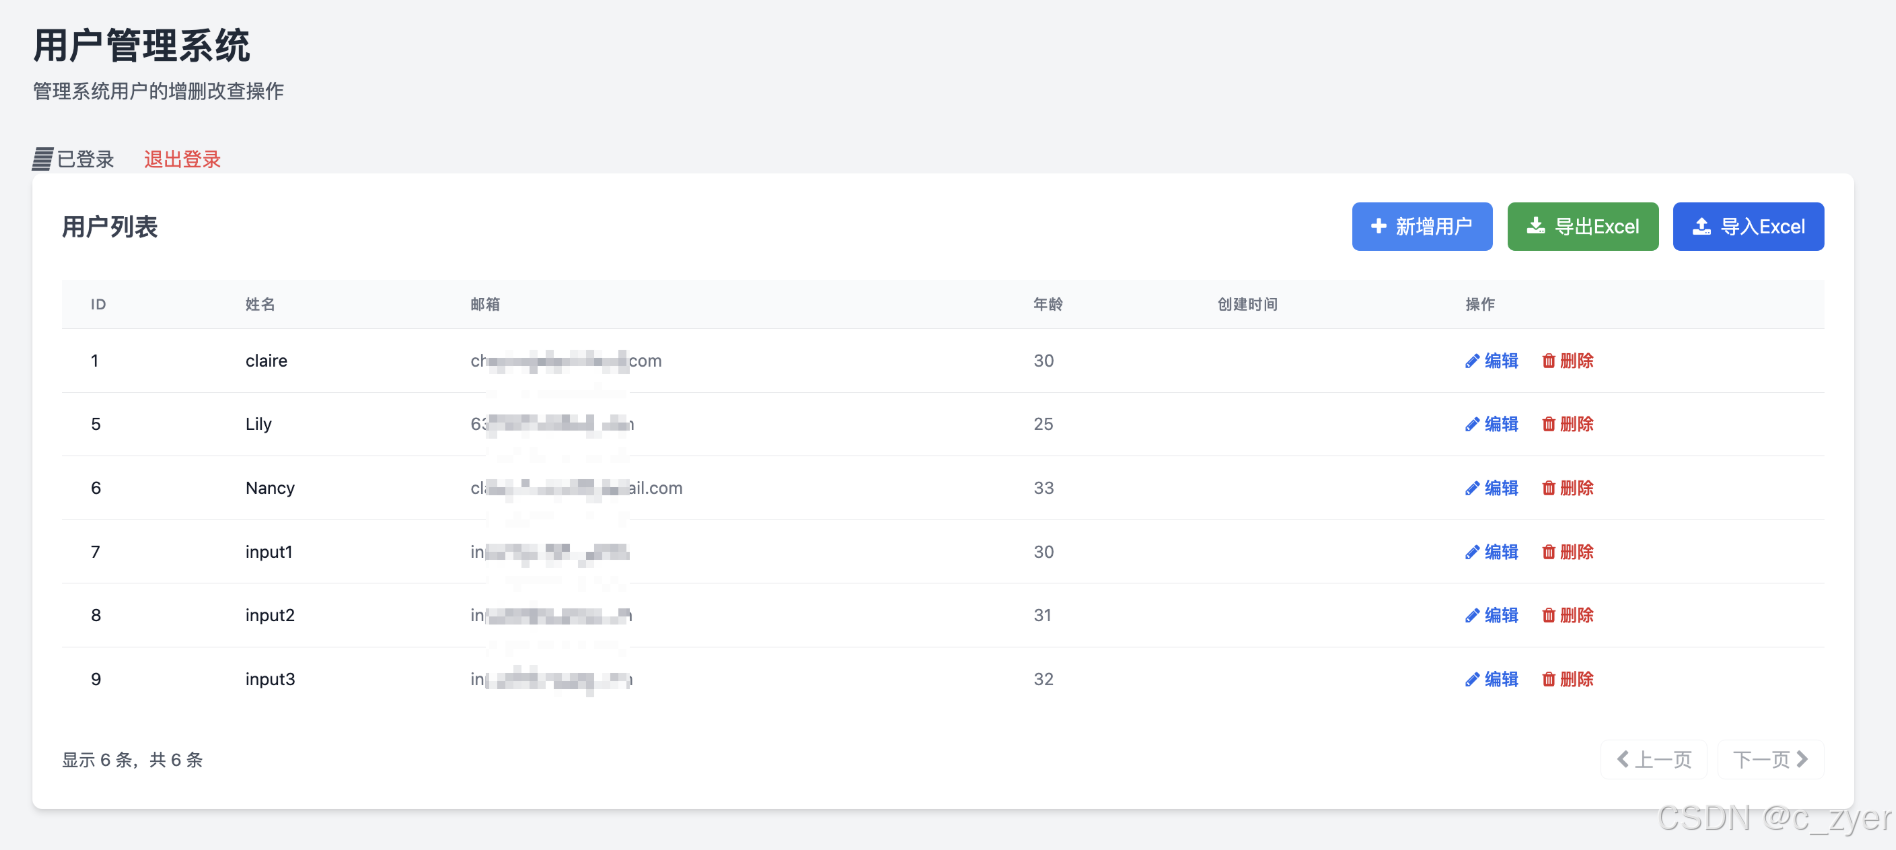This screenshot has width=1896, height=850.
Task: Click the 创建时间 column header
Action: pos(1247,304)
